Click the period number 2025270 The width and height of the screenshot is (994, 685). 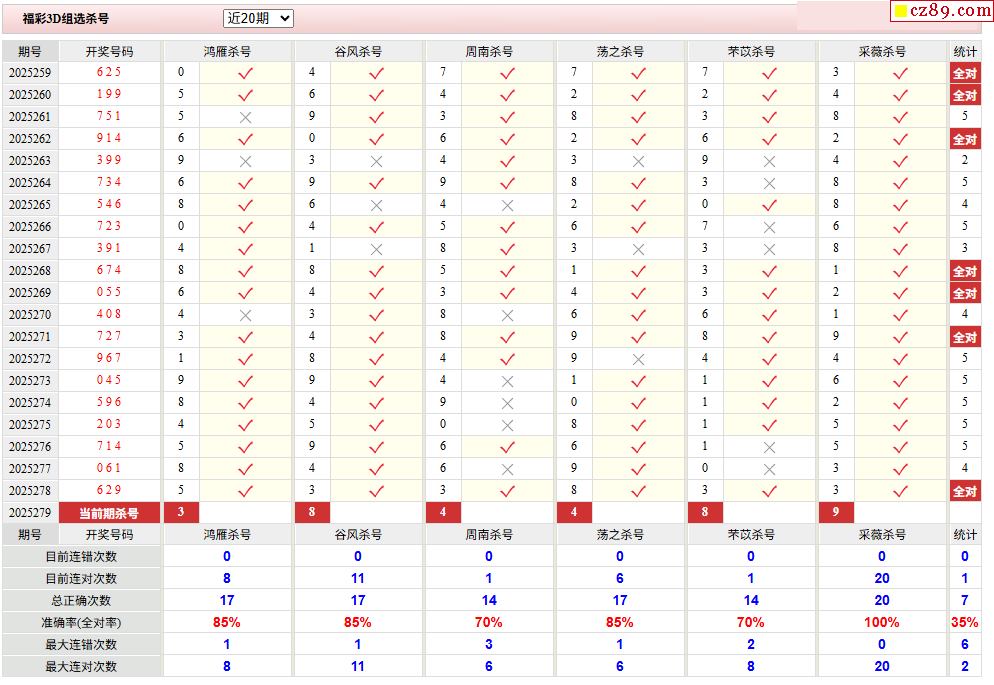coord(30,314)
